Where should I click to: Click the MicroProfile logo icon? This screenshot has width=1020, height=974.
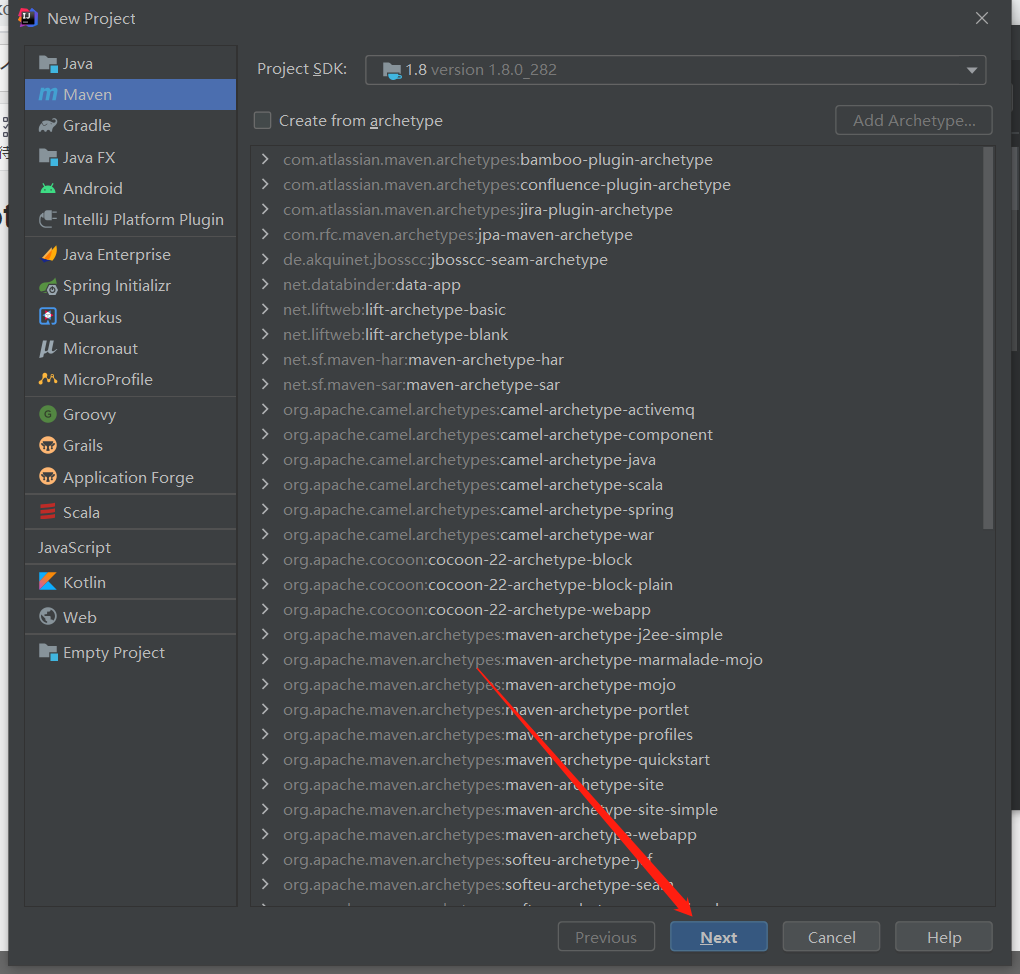tap(47, 379)
